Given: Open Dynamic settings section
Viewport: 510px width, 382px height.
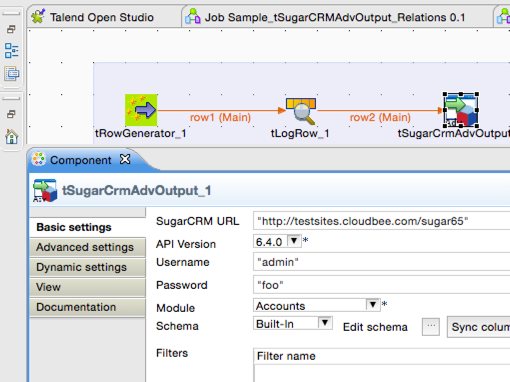Looking at the screenshot, I should [87, 267].
